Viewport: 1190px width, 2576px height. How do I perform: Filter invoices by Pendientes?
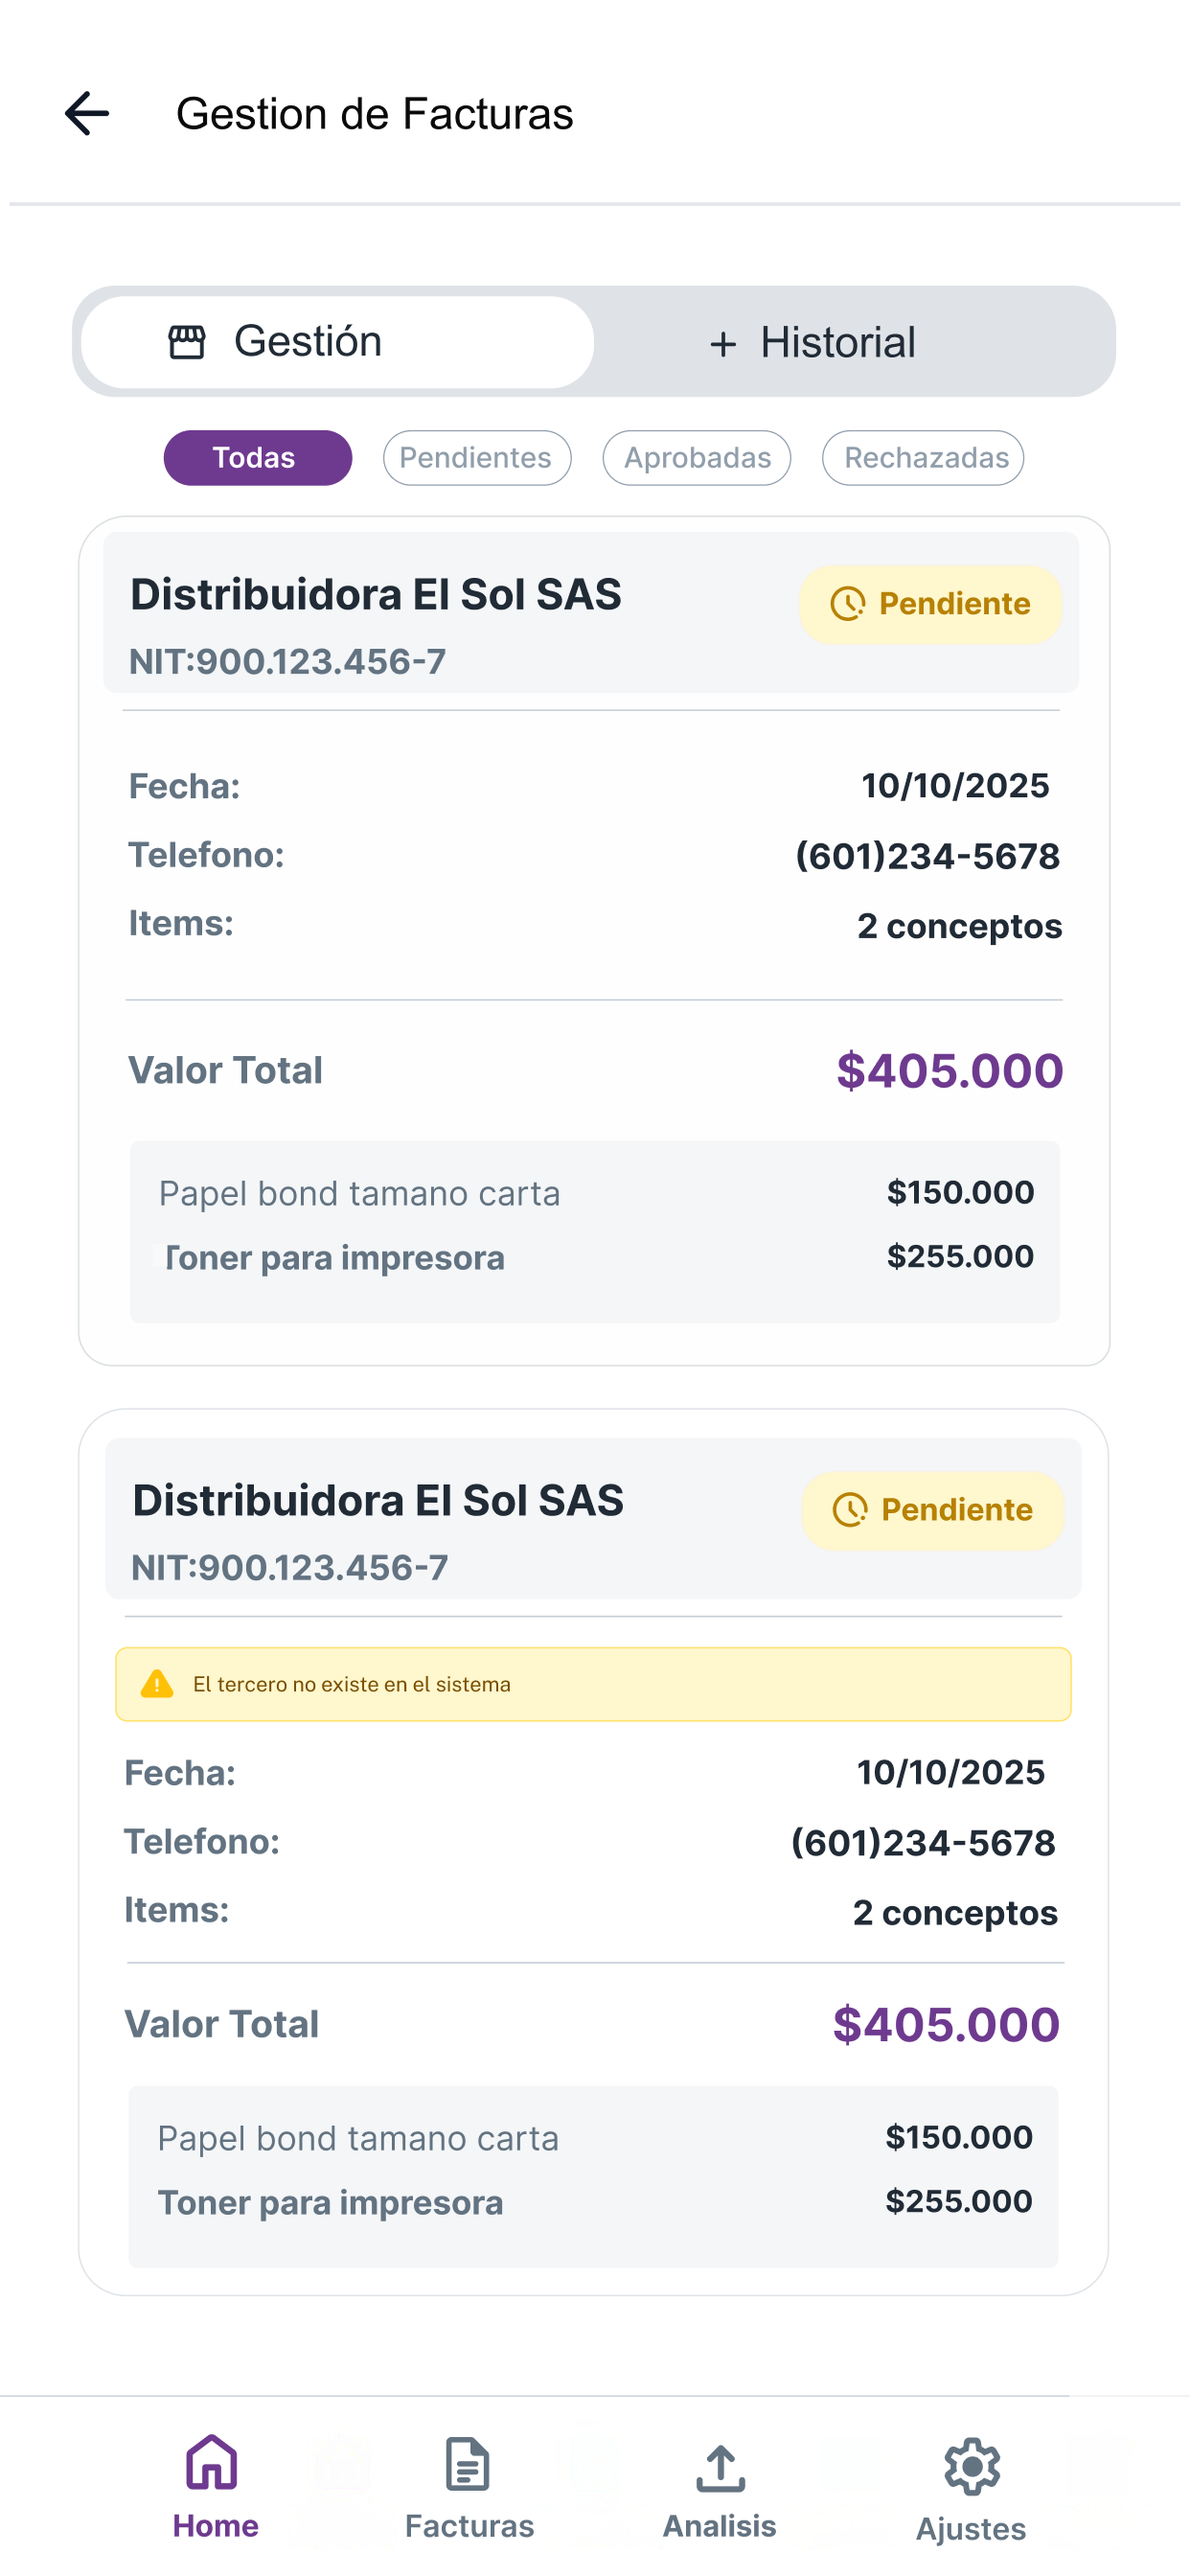click(x=477, y=458)
